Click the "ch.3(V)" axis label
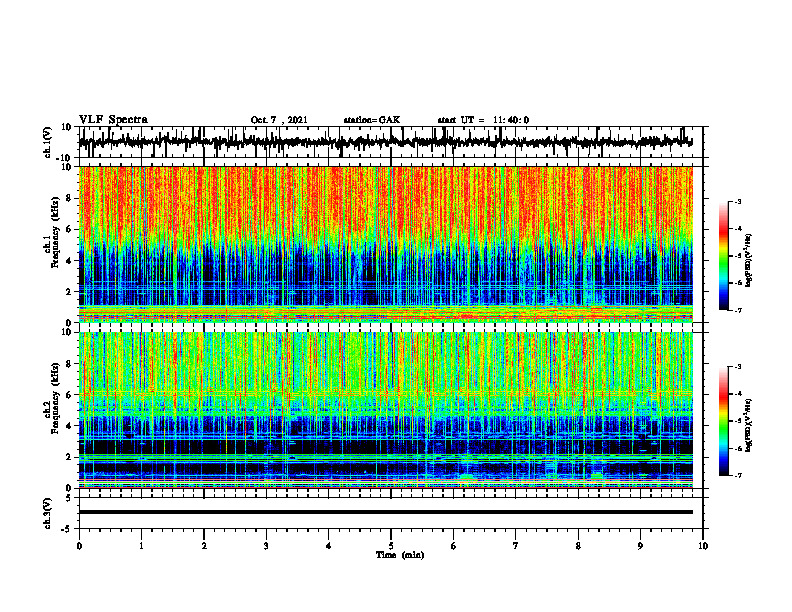This screenshot has height=612, width=792. [48, 513]
